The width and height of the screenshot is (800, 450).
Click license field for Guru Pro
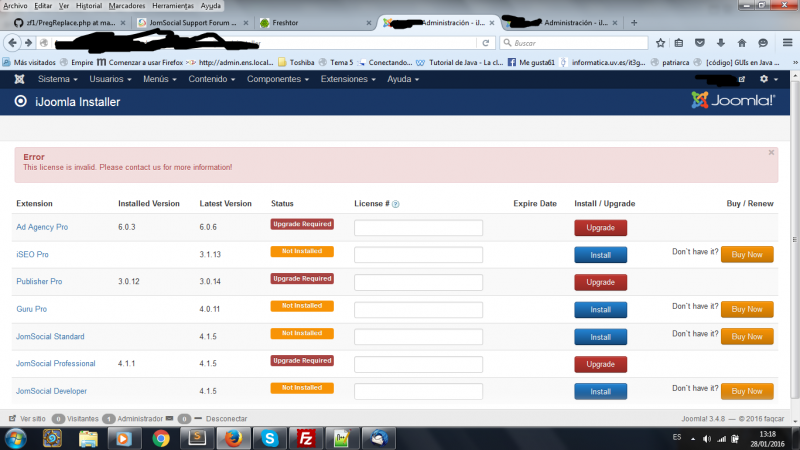point(418,310)
